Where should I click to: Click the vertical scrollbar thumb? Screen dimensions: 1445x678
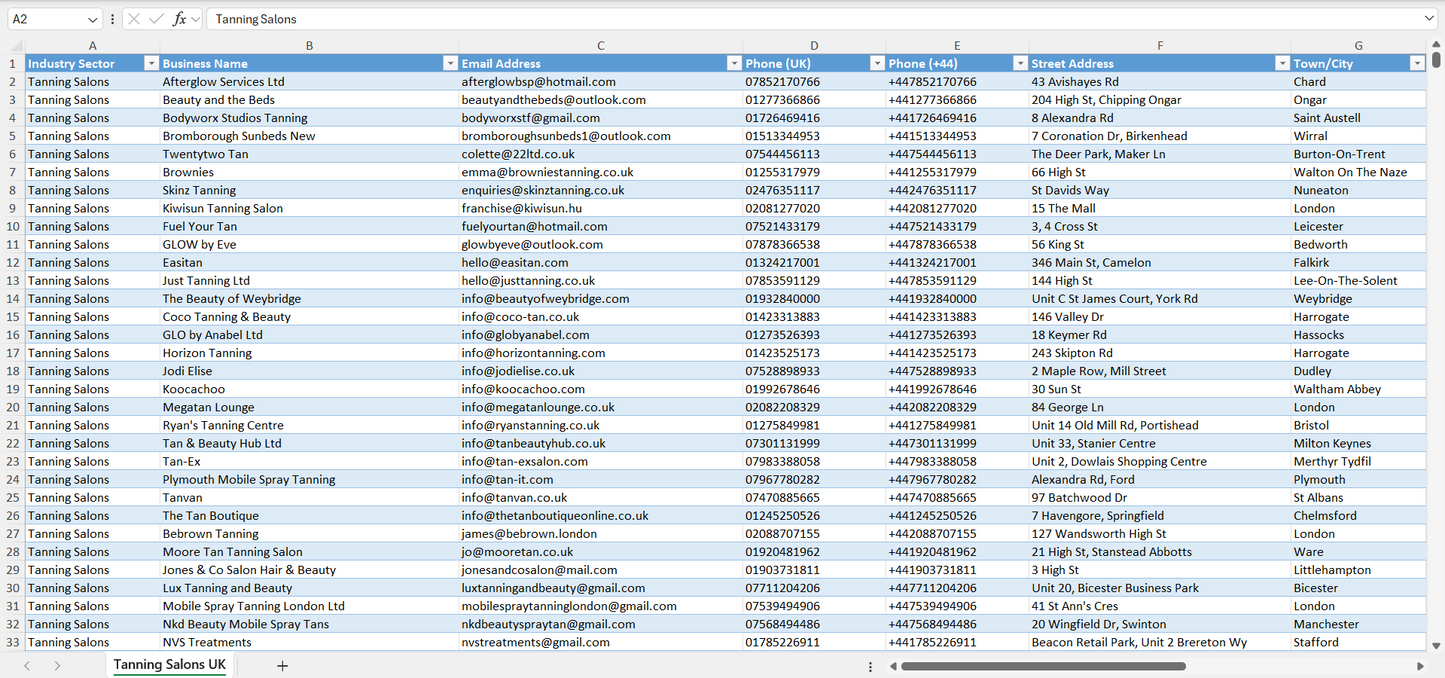point(1437,60)
